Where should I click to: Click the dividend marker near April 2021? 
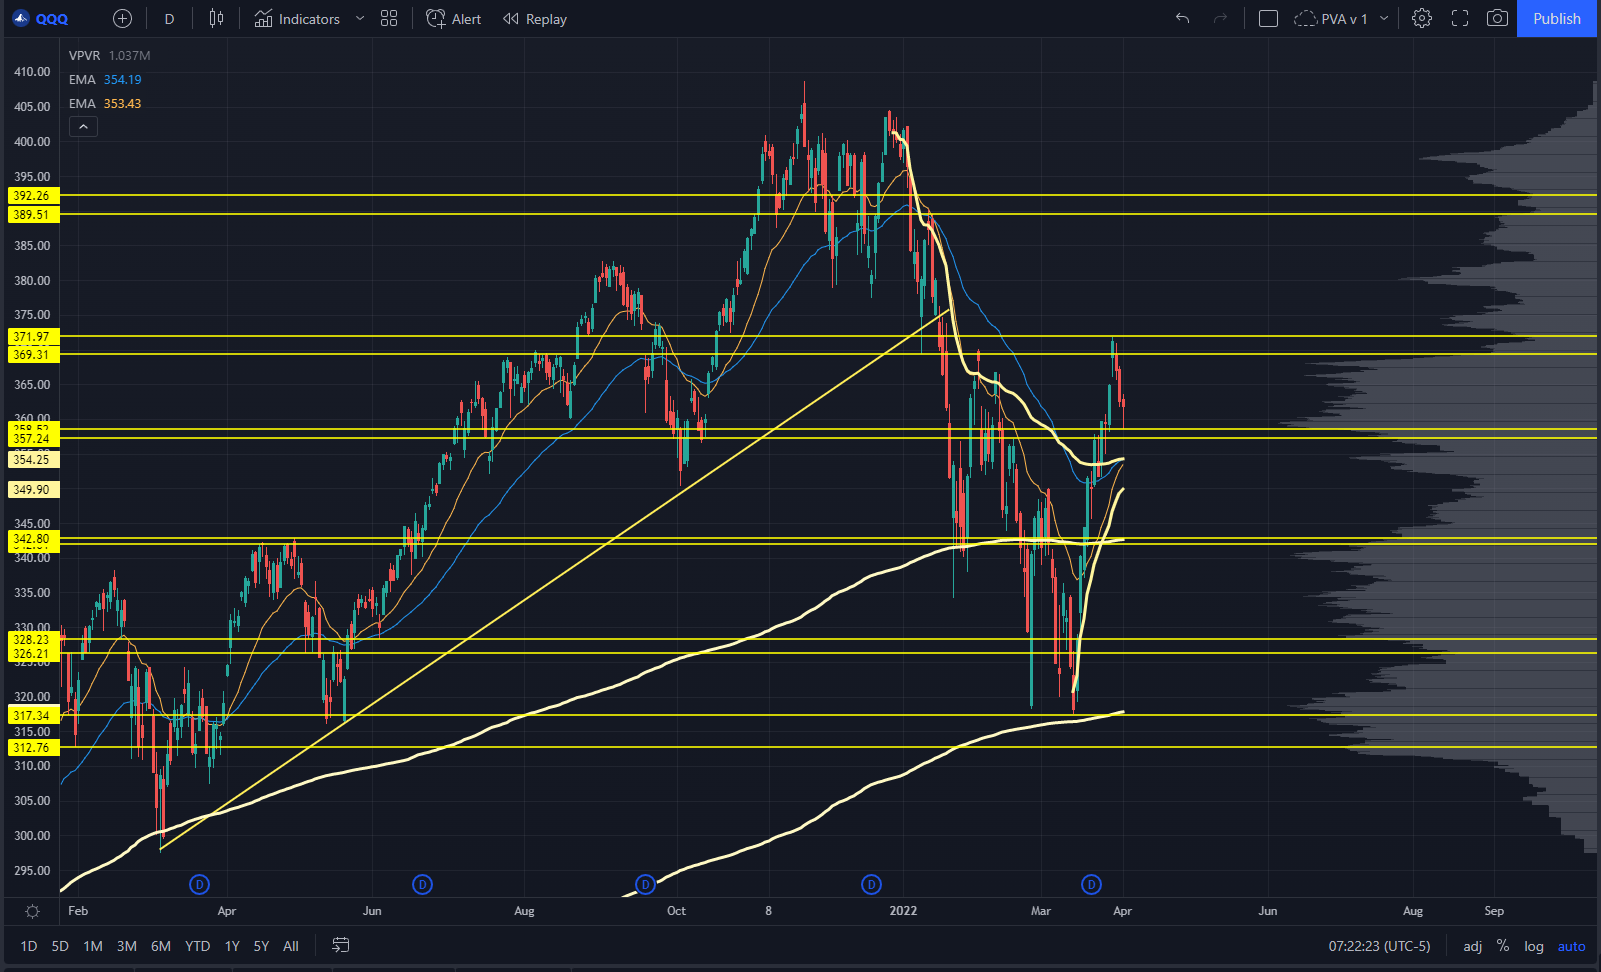199,884
